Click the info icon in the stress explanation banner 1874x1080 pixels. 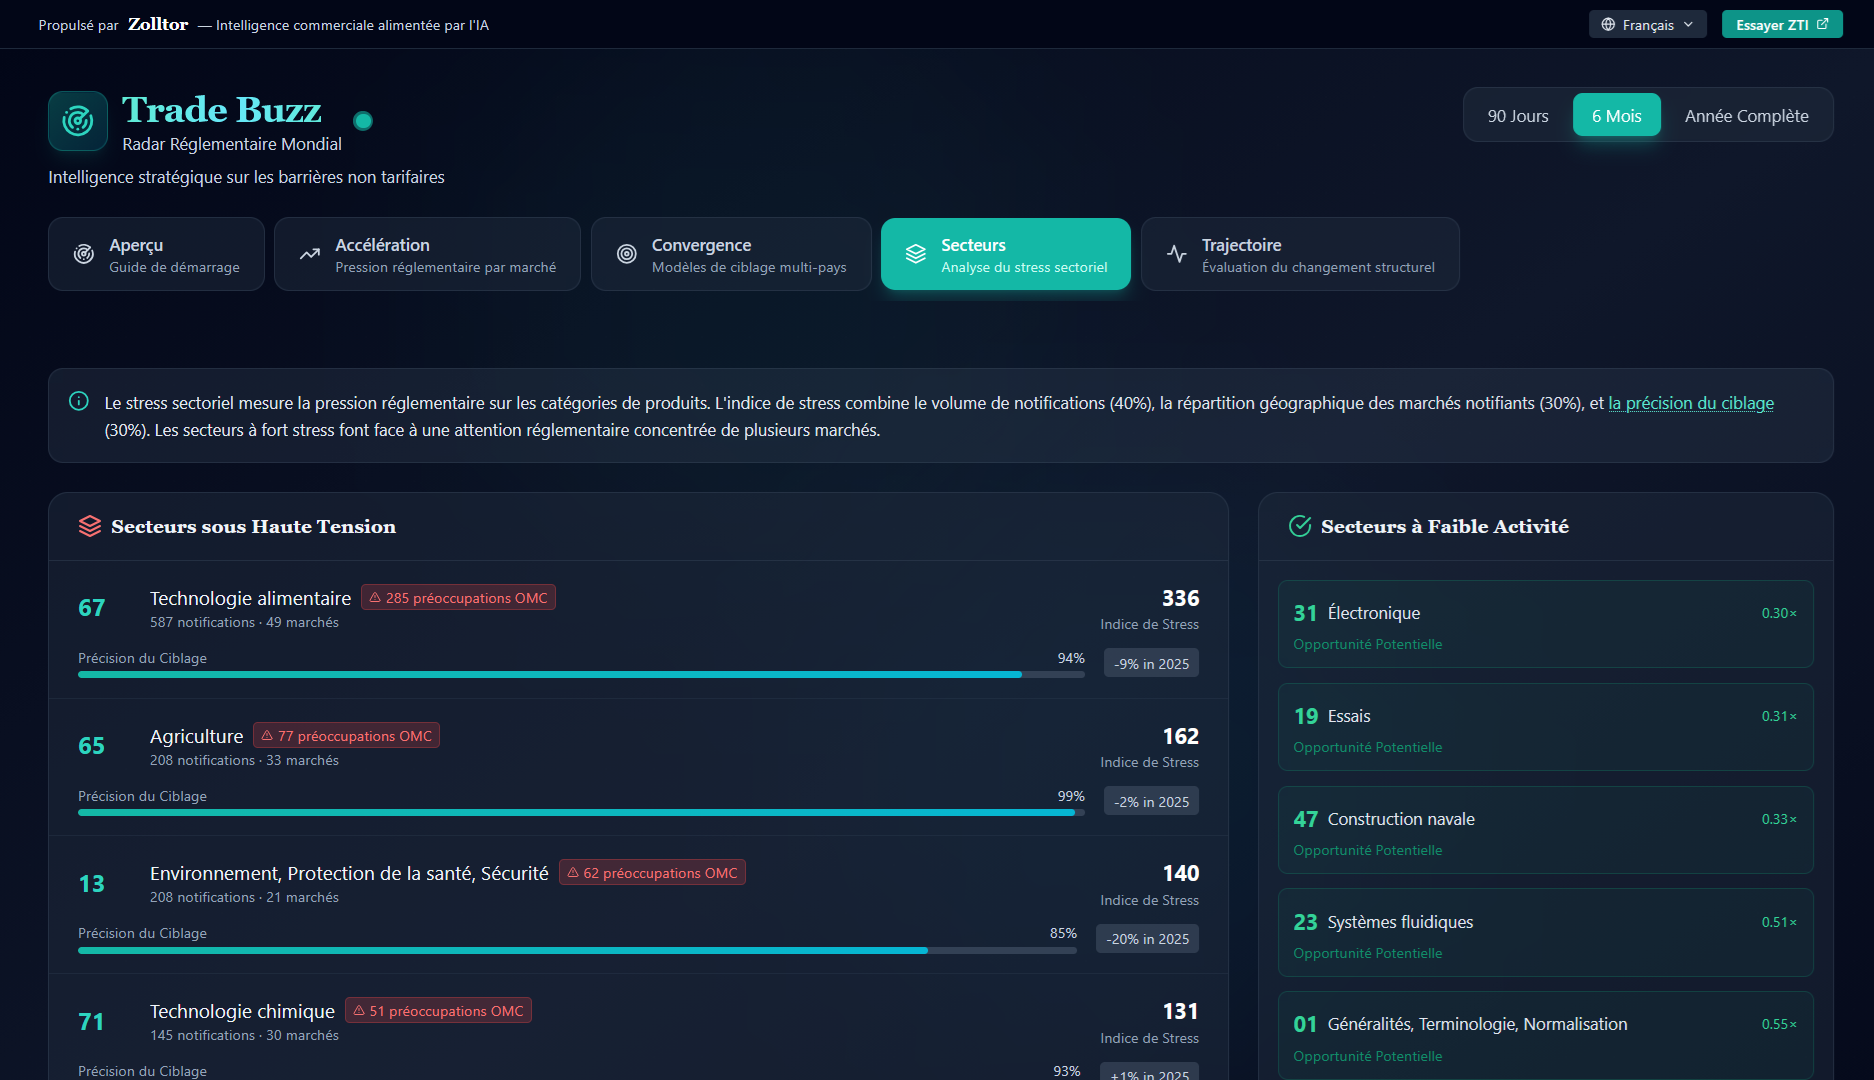(79, 401)
